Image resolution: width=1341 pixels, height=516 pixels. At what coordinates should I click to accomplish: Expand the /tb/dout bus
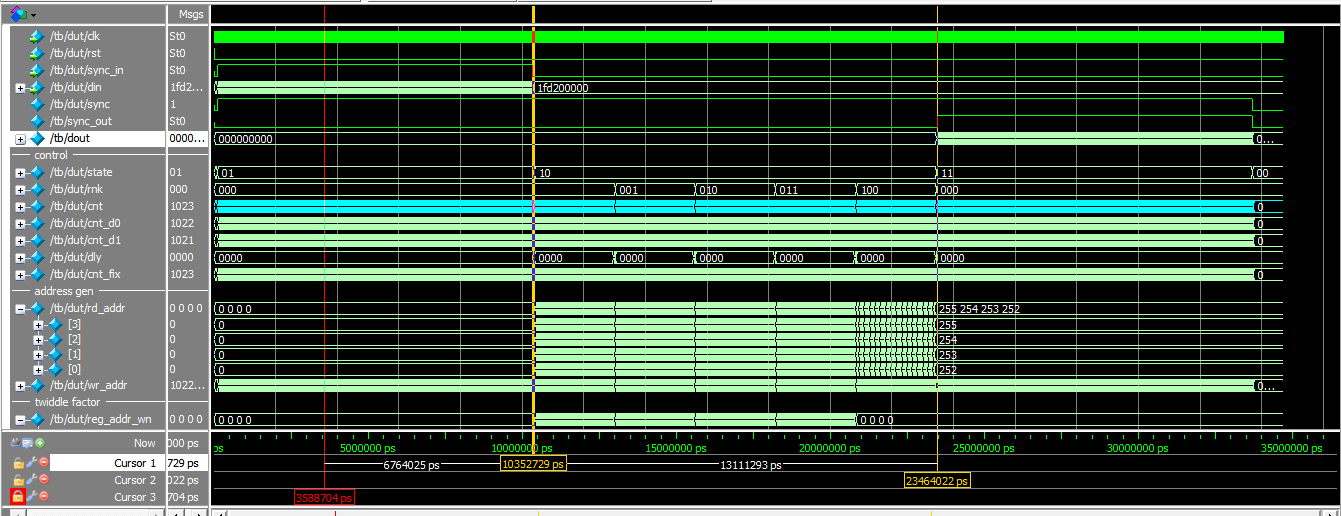(x=21, y=139)
